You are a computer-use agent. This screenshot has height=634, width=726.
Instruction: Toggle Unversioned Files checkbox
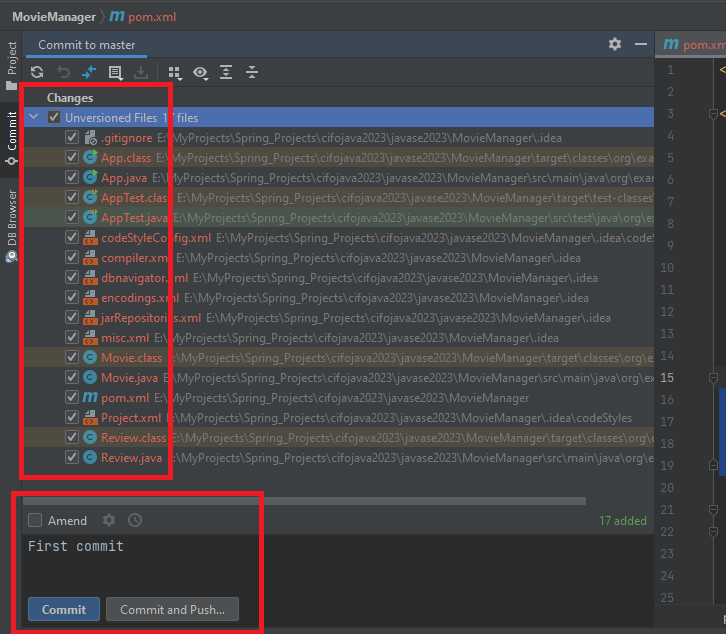(x=54, y=117)
